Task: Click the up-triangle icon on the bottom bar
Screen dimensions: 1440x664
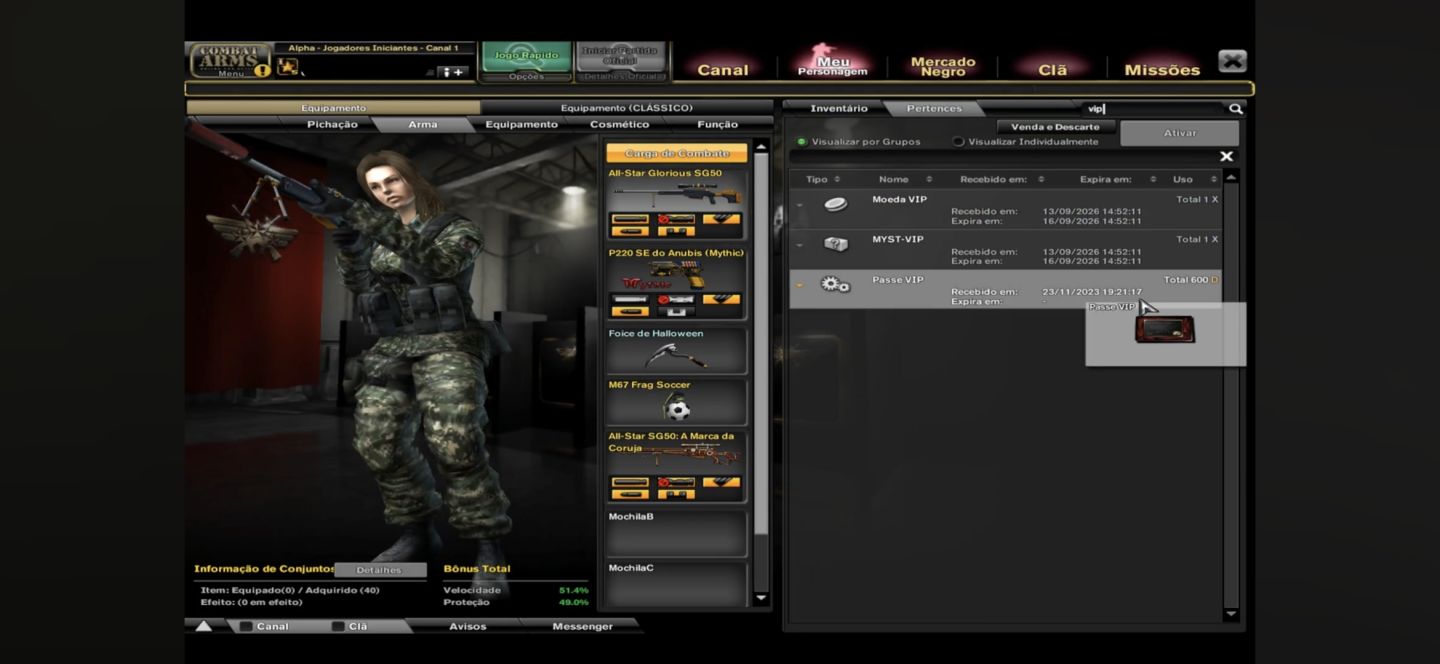Action: tap(203, 627)
